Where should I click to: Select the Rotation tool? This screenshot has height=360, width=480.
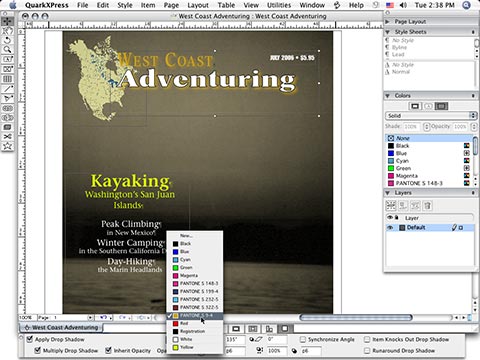click(x=7, y=40)
